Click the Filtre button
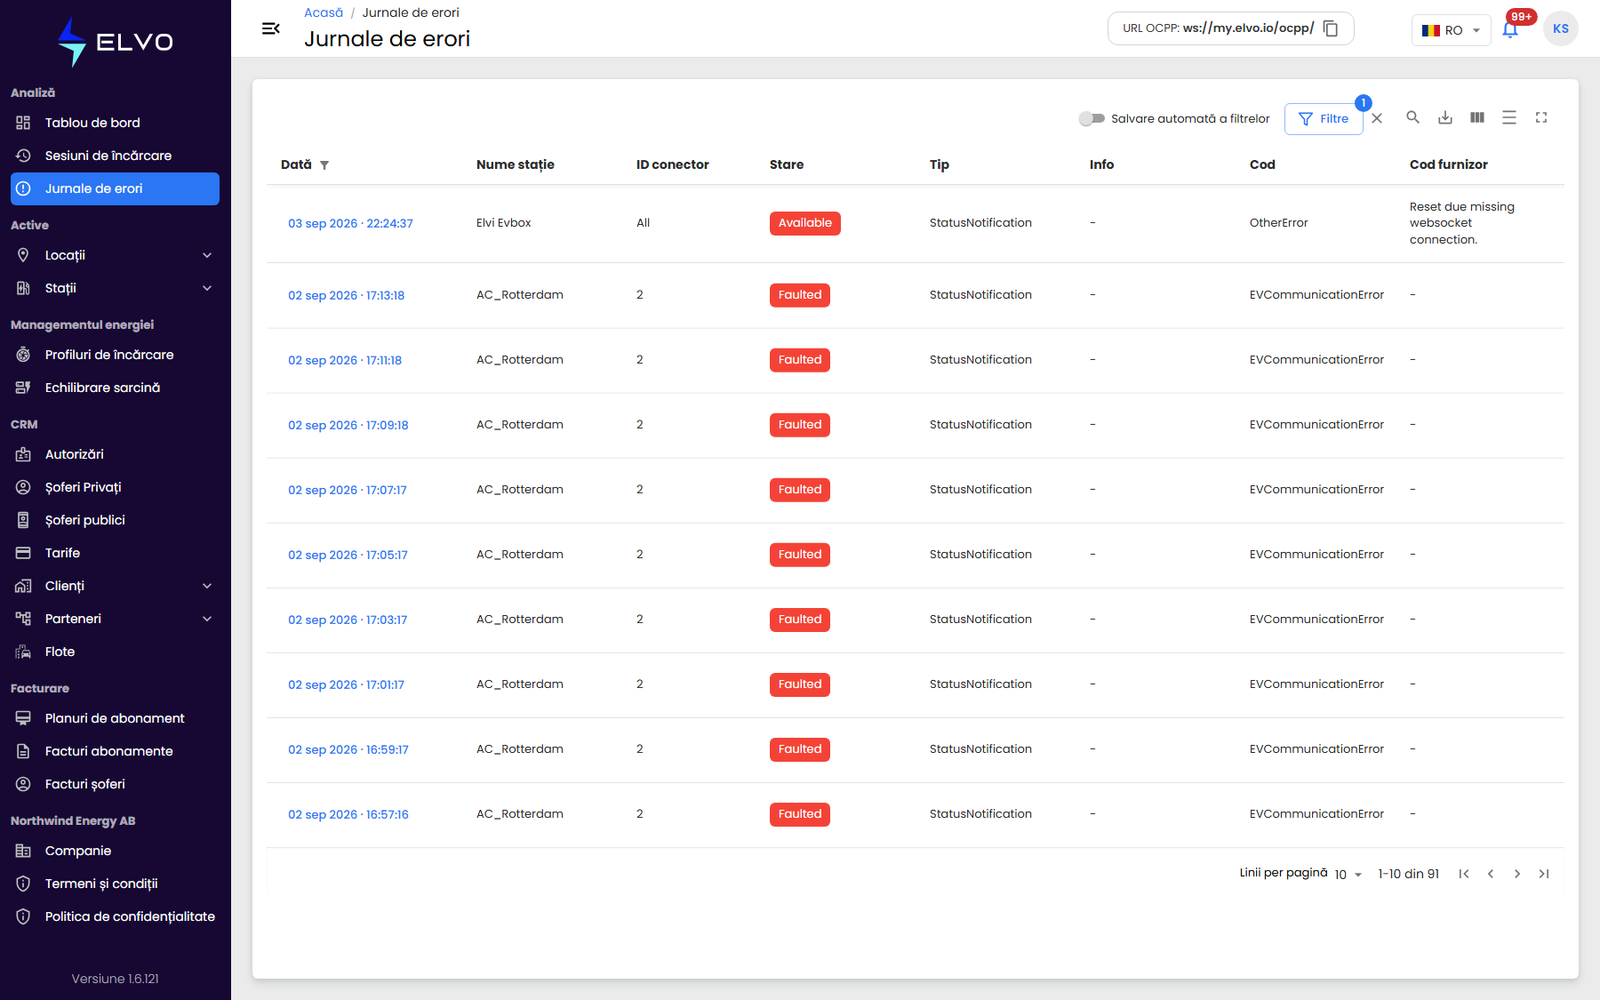Image resolution: width=1600 pixels, height=1000 pixels. point(1323,118)
